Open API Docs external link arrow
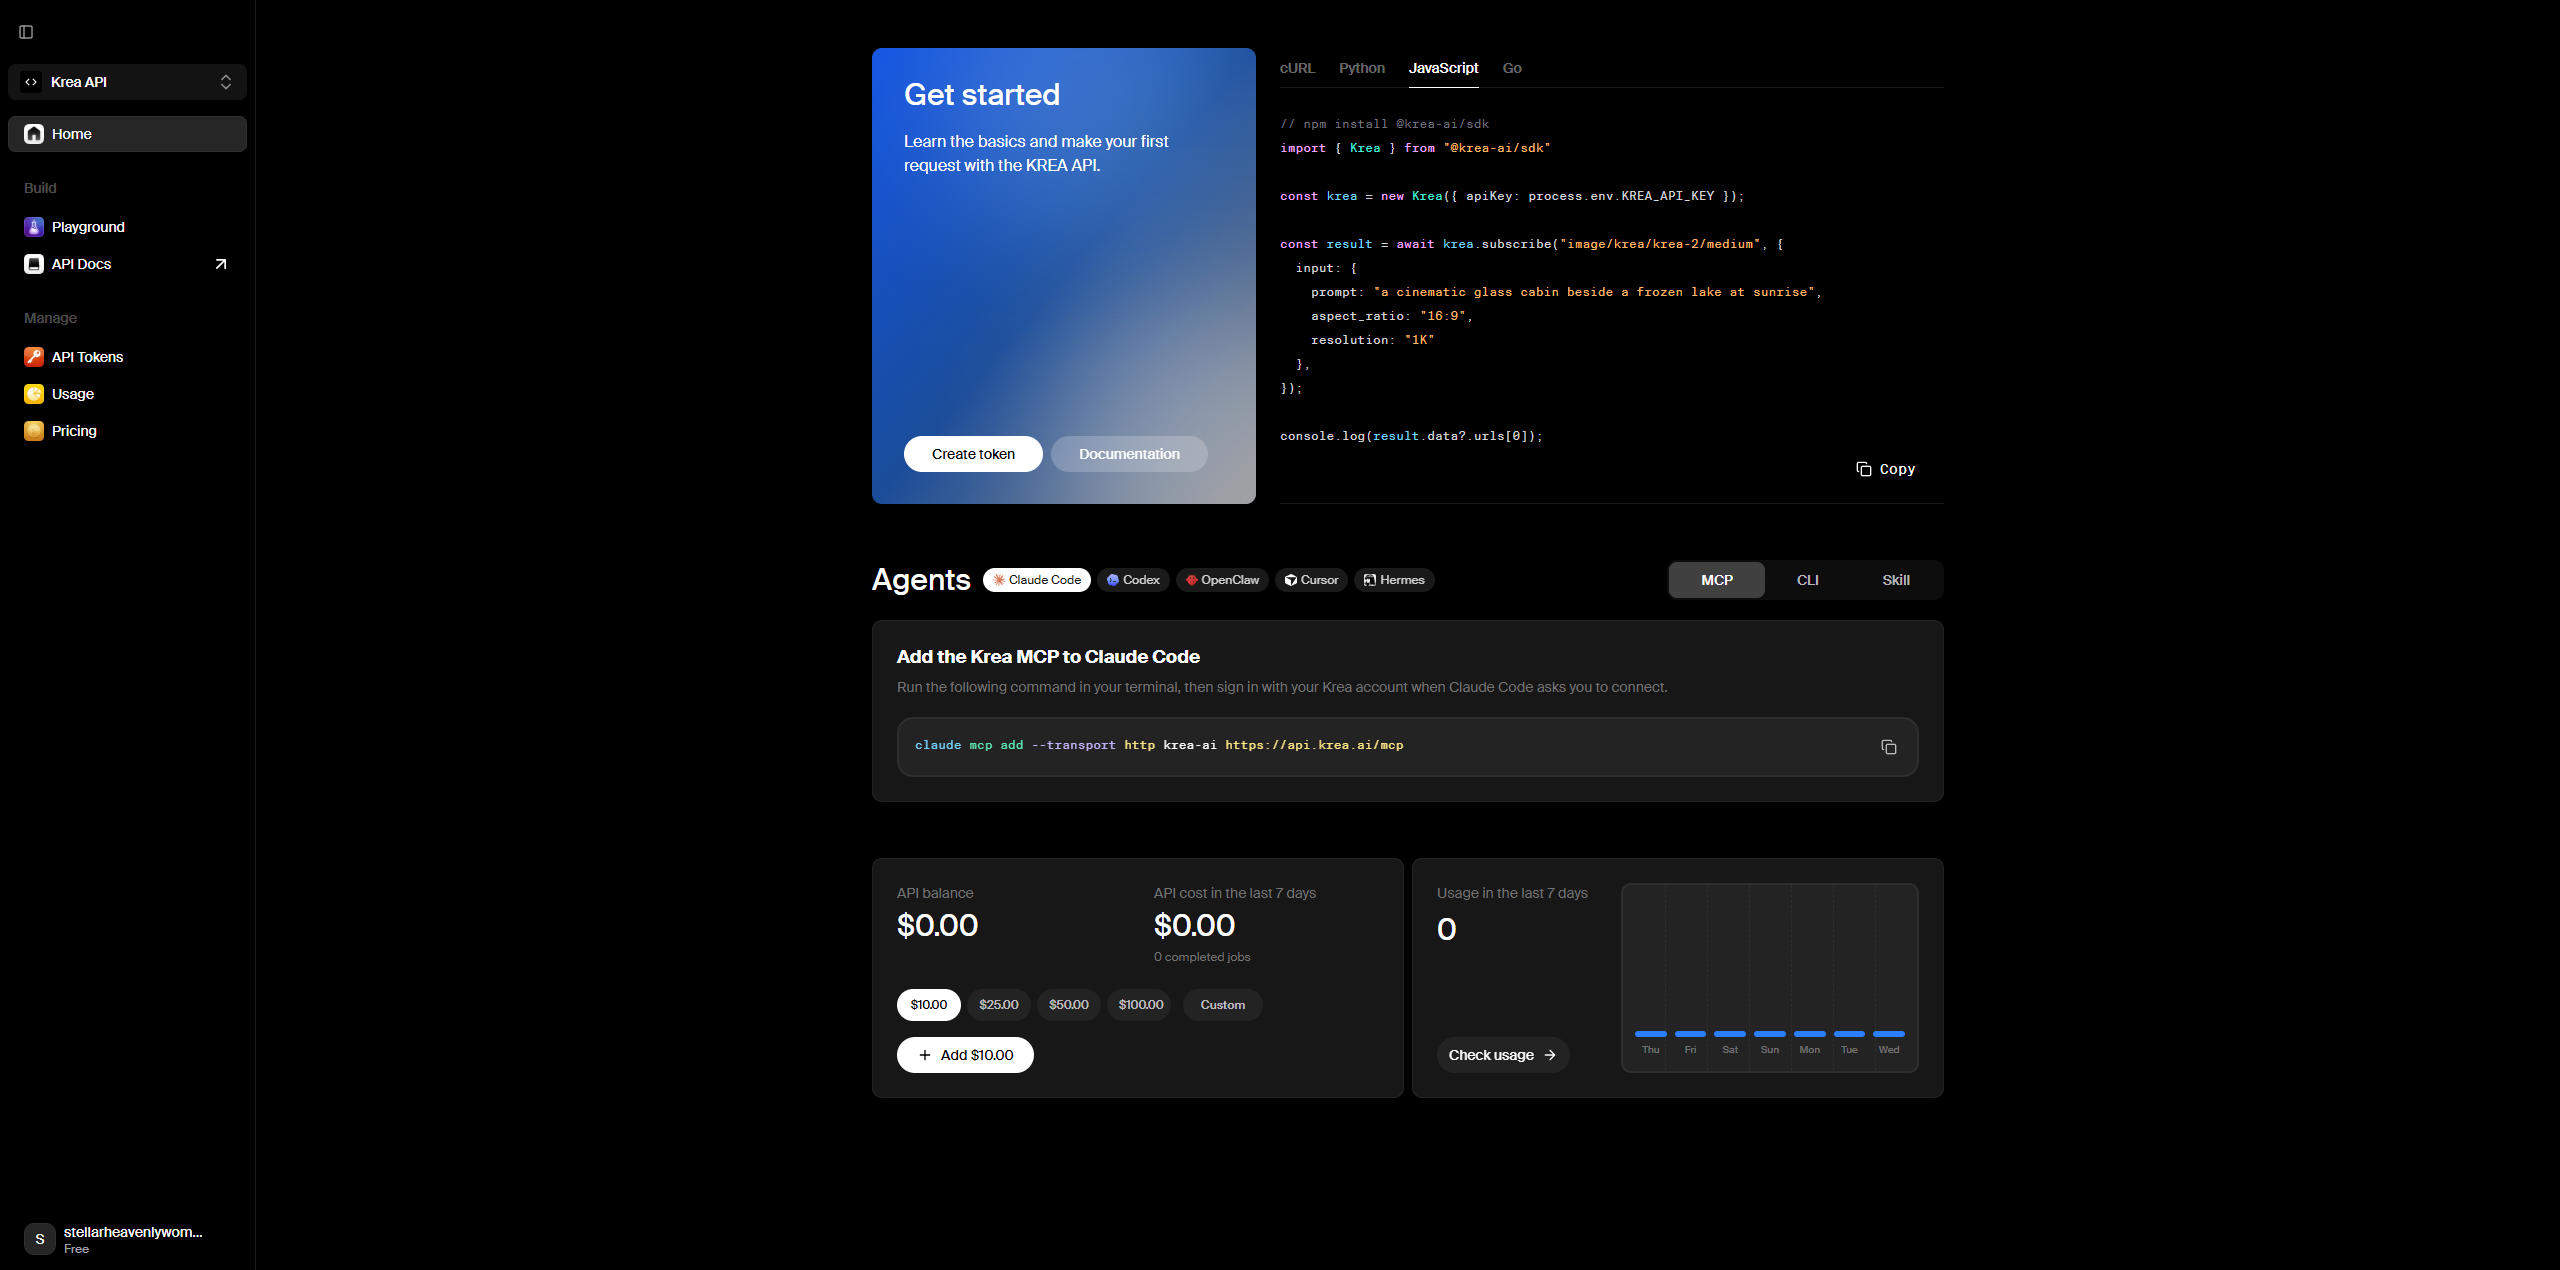Image resolution: width=2560 pixels, height=1270 pixels. (x=221, y=264)
